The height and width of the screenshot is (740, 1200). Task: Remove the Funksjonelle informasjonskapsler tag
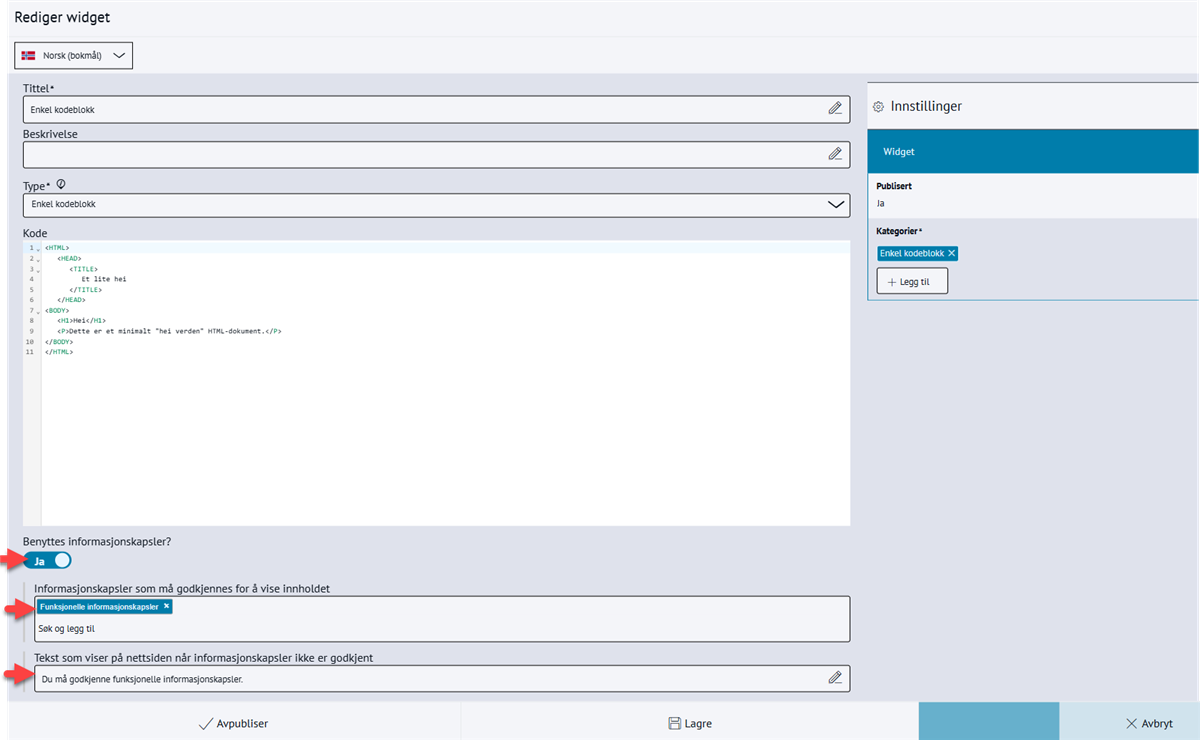(x=166, y=607)
